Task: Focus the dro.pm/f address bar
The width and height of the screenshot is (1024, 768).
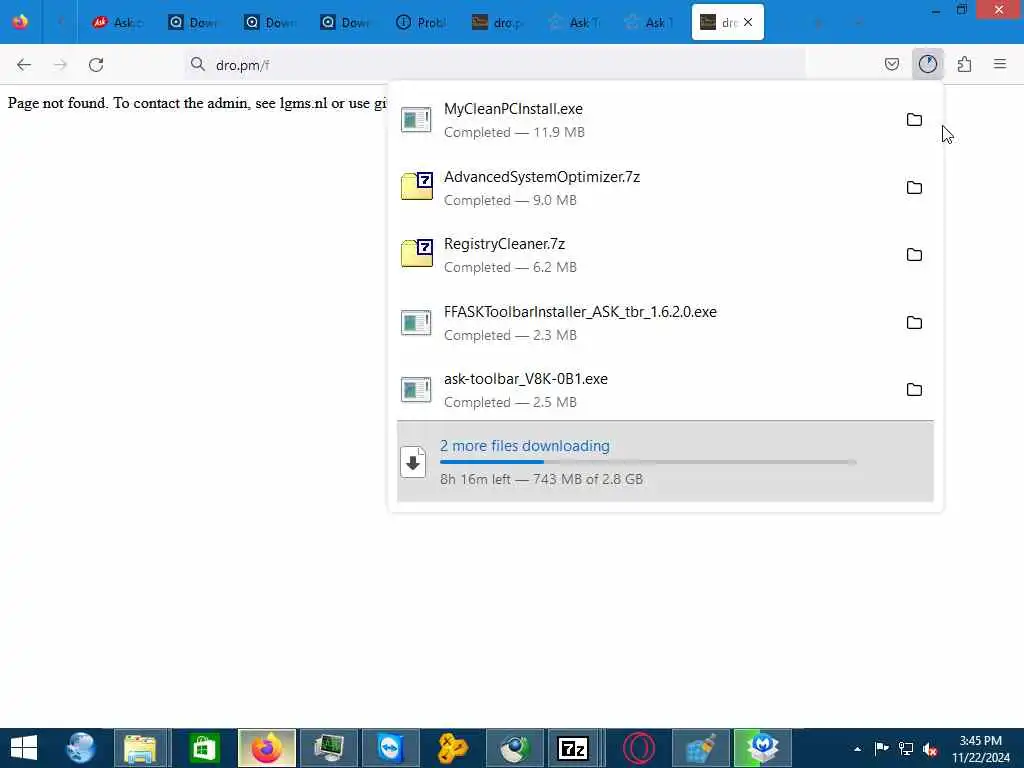Action: pos(494,65)
